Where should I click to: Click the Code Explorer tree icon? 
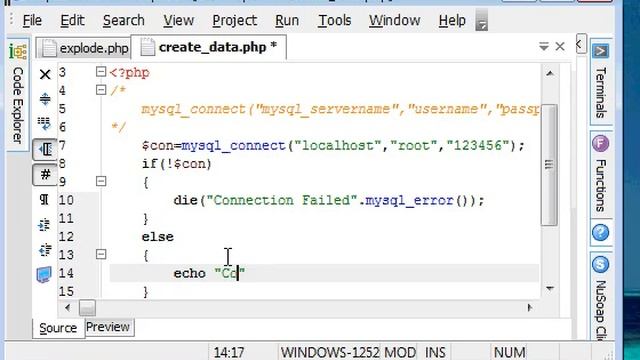[x=18, y=51]
